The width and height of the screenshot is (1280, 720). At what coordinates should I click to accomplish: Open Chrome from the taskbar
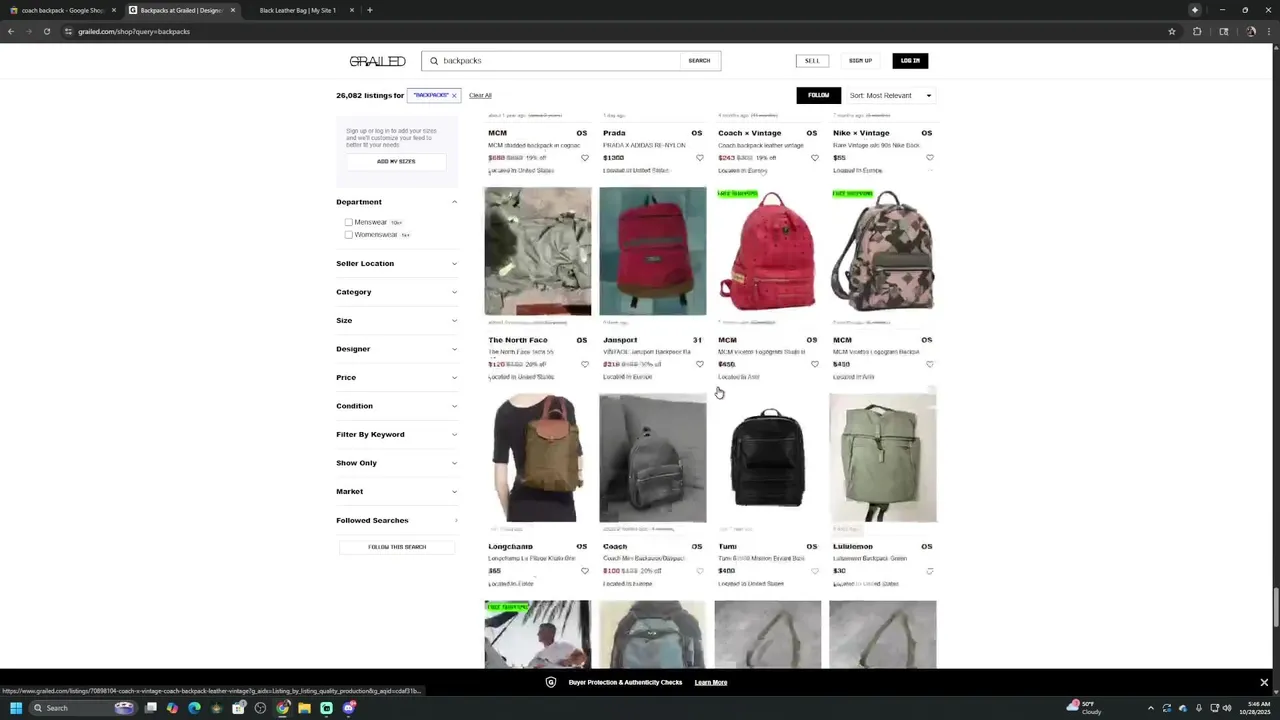pyautogui.click(x=282, y=708)
